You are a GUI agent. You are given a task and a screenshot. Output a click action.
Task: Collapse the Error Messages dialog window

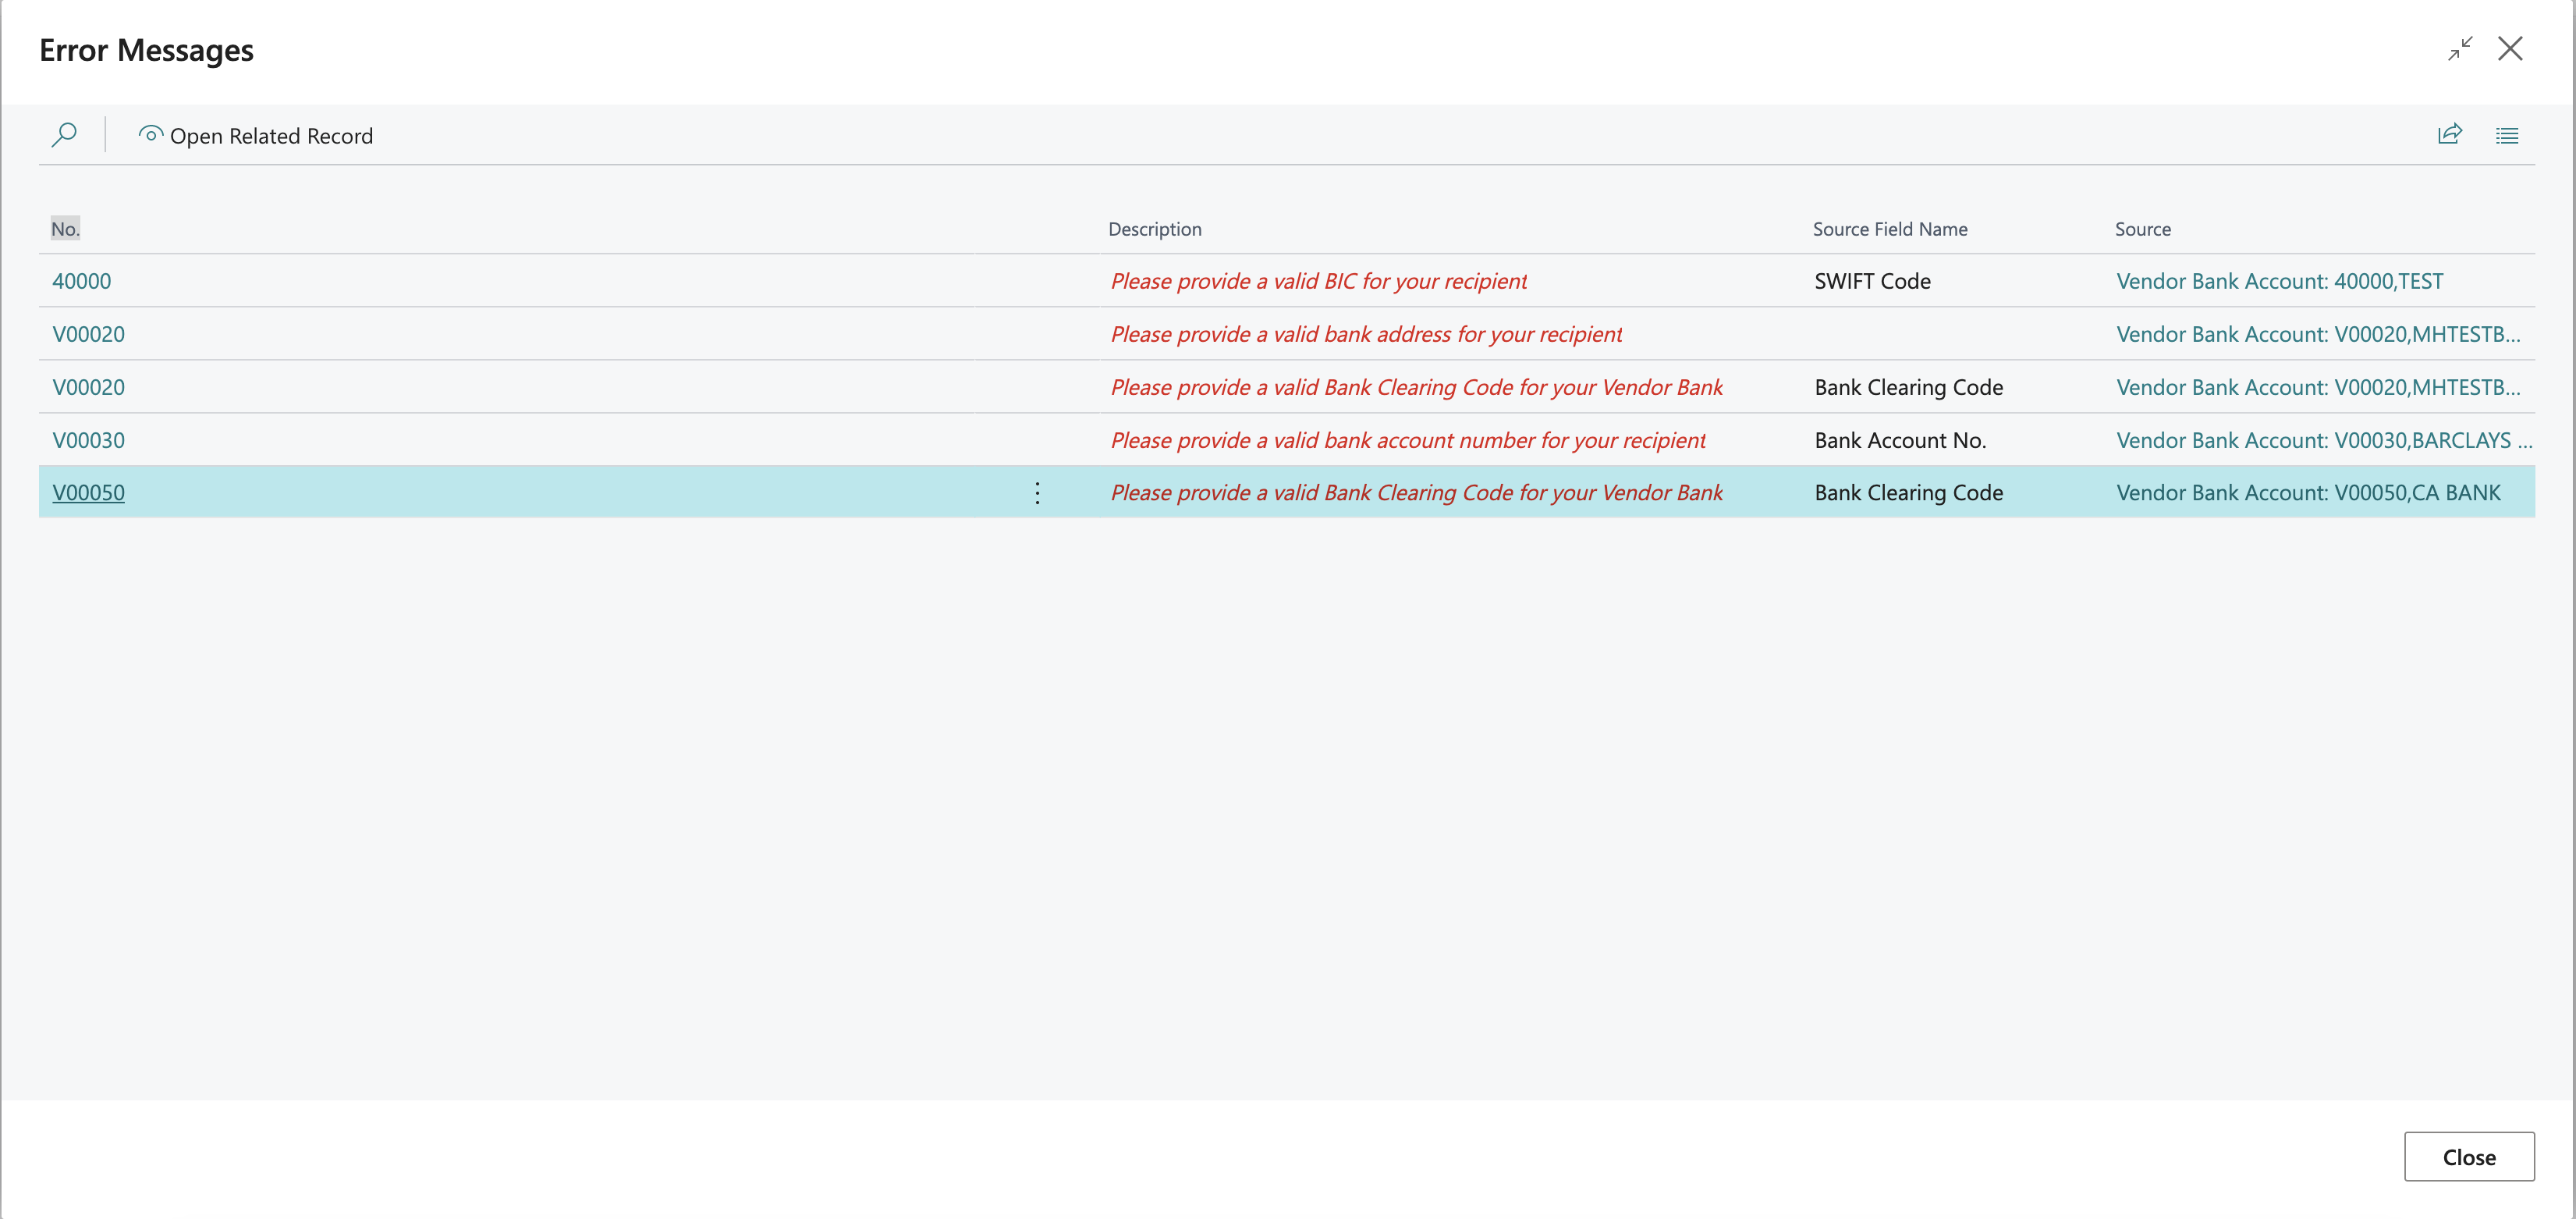2461,48
